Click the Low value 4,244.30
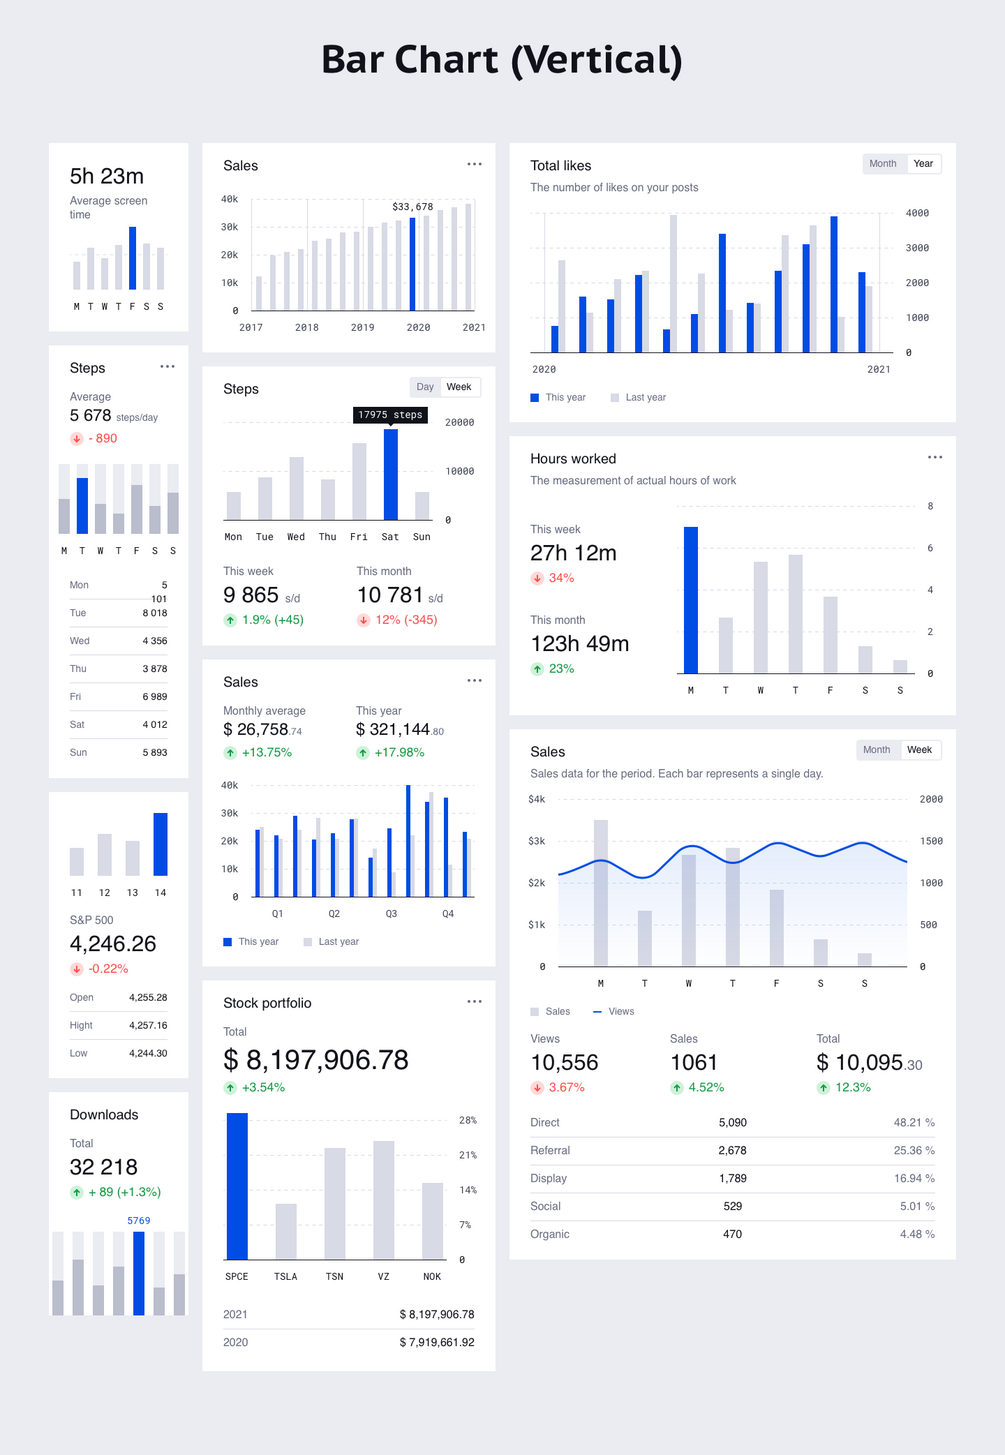 point(148,1054)
